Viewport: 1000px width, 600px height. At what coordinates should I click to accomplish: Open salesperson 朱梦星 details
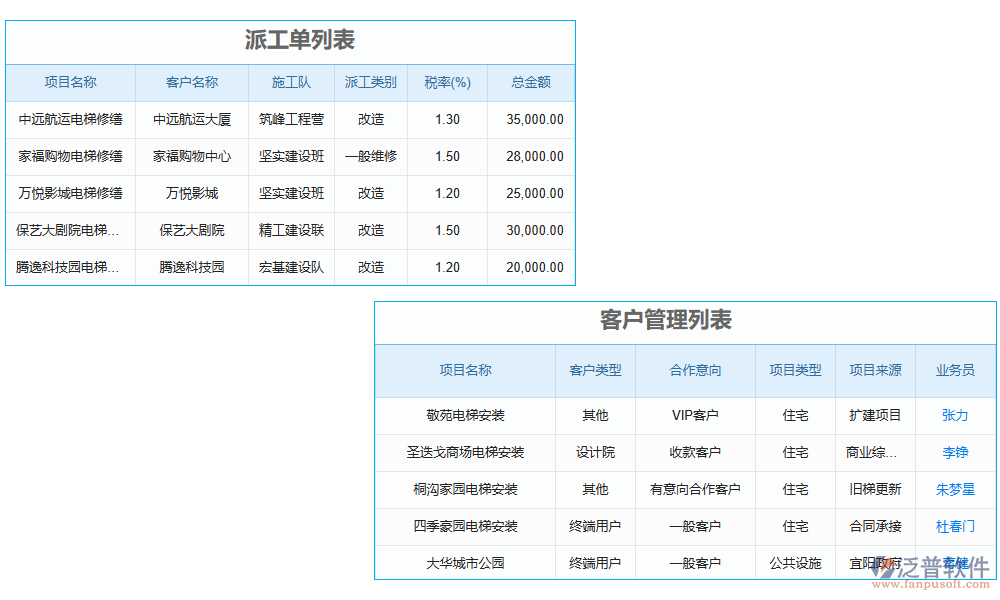point(954,489)
